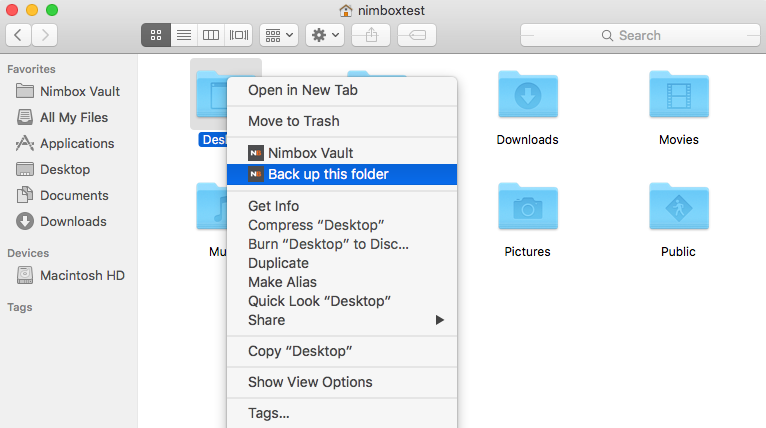Click the Macintosh HD drive icon
Viewport: 766px width, 428px height.
(25, 275)
